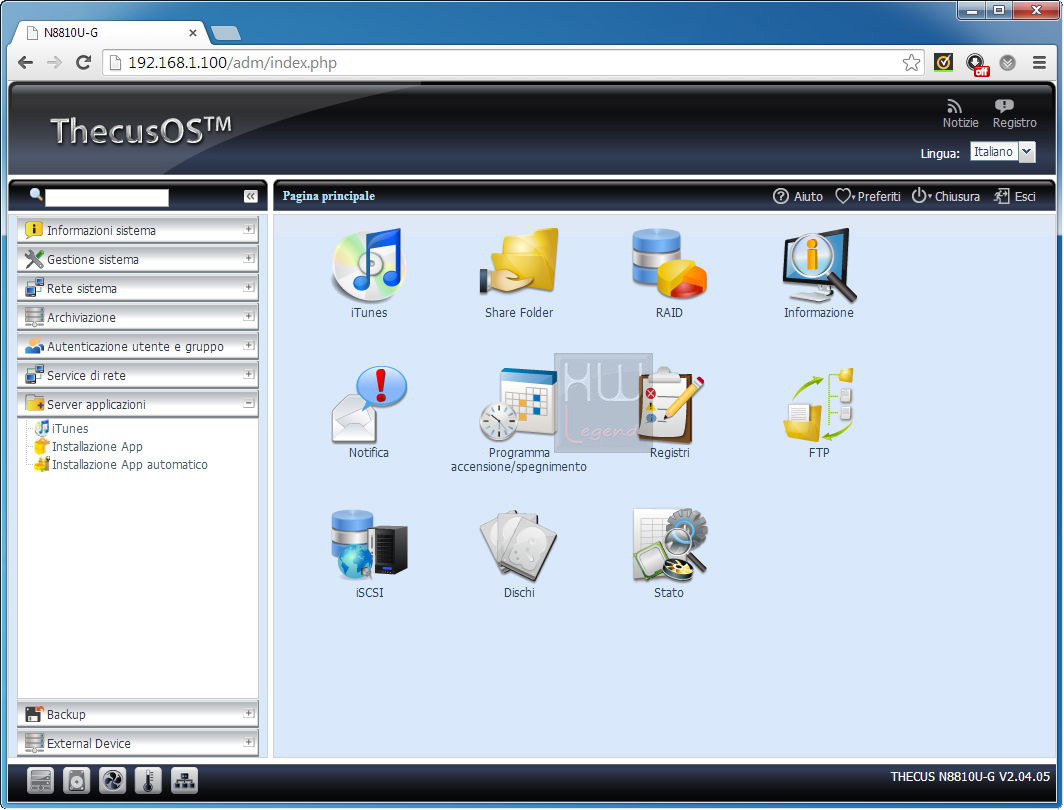Image resolution: width=1064 pixels, height=810 pixels.
Task: Click the yellow checkmark extension icon
Action: coord(943,63)
